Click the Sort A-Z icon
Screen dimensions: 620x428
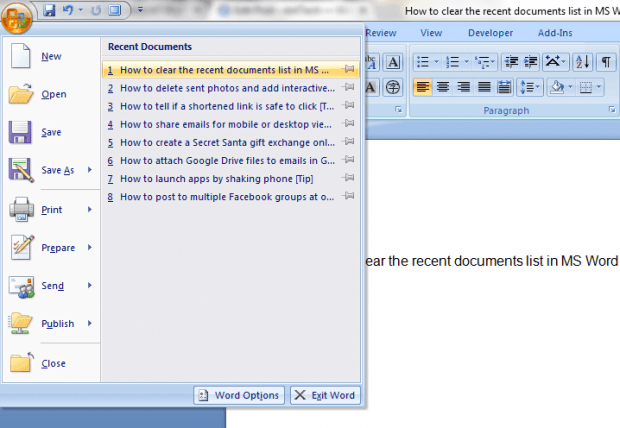[582, 62]
